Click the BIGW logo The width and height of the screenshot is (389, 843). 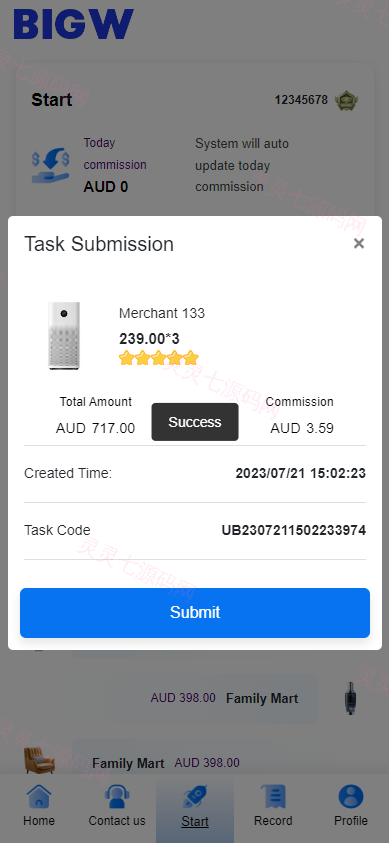[x=74, y=24]
